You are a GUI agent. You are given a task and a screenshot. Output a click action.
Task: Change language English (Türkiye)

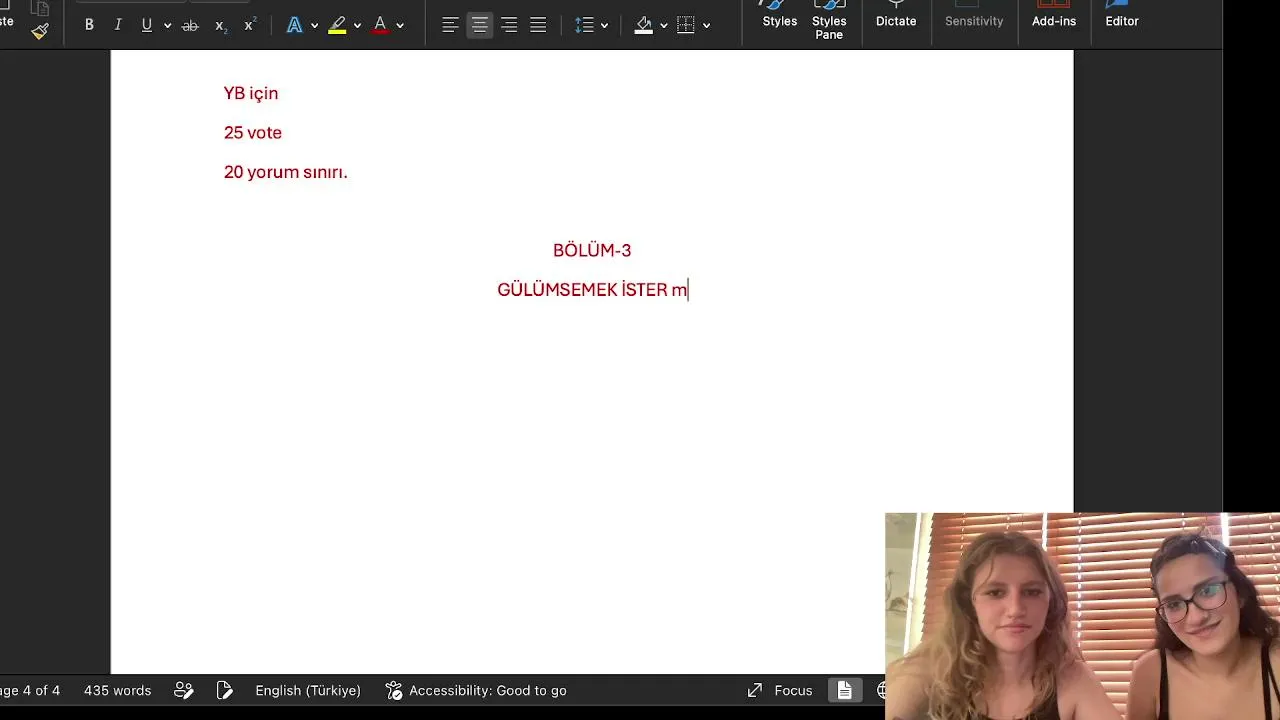(x=308, y=690)
